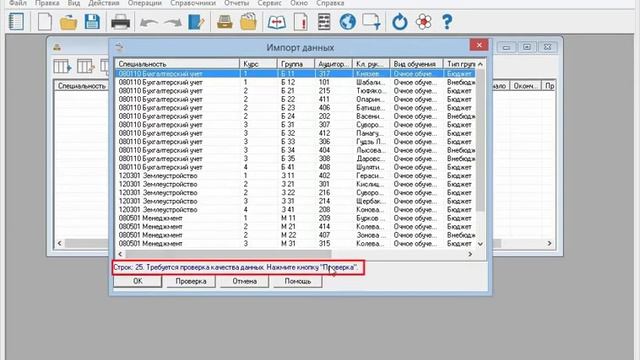
Task: Click the dialog's scroll up arrow
Action: [480, 64]
